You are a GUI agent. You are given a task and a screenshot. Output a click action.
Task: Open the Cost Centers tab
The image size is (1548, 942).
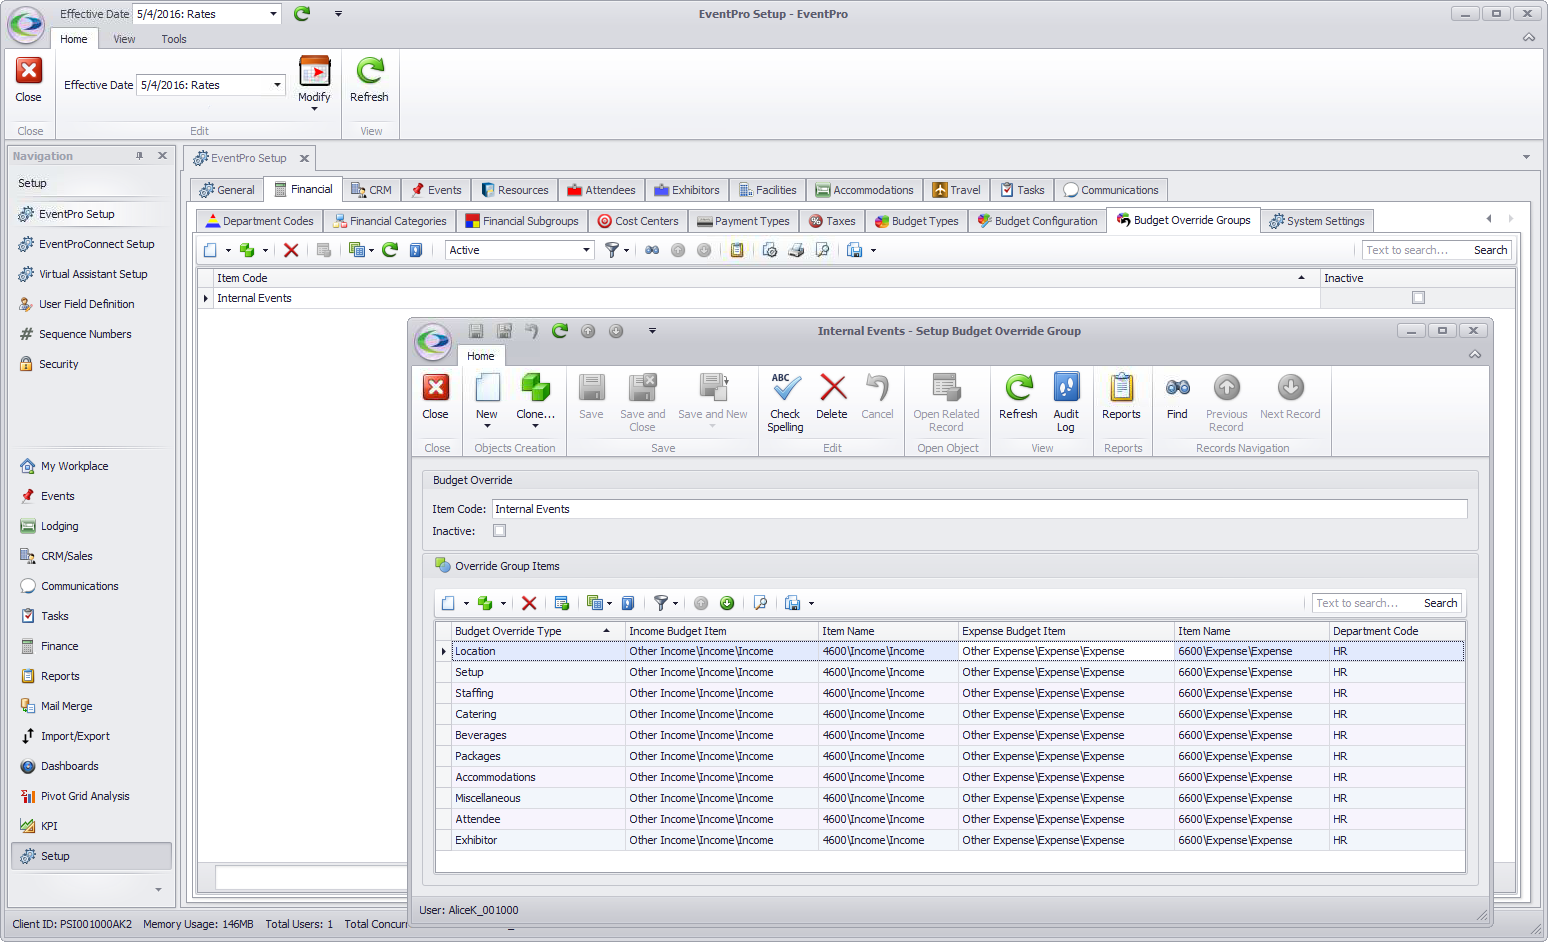click(x=638, y=221)
